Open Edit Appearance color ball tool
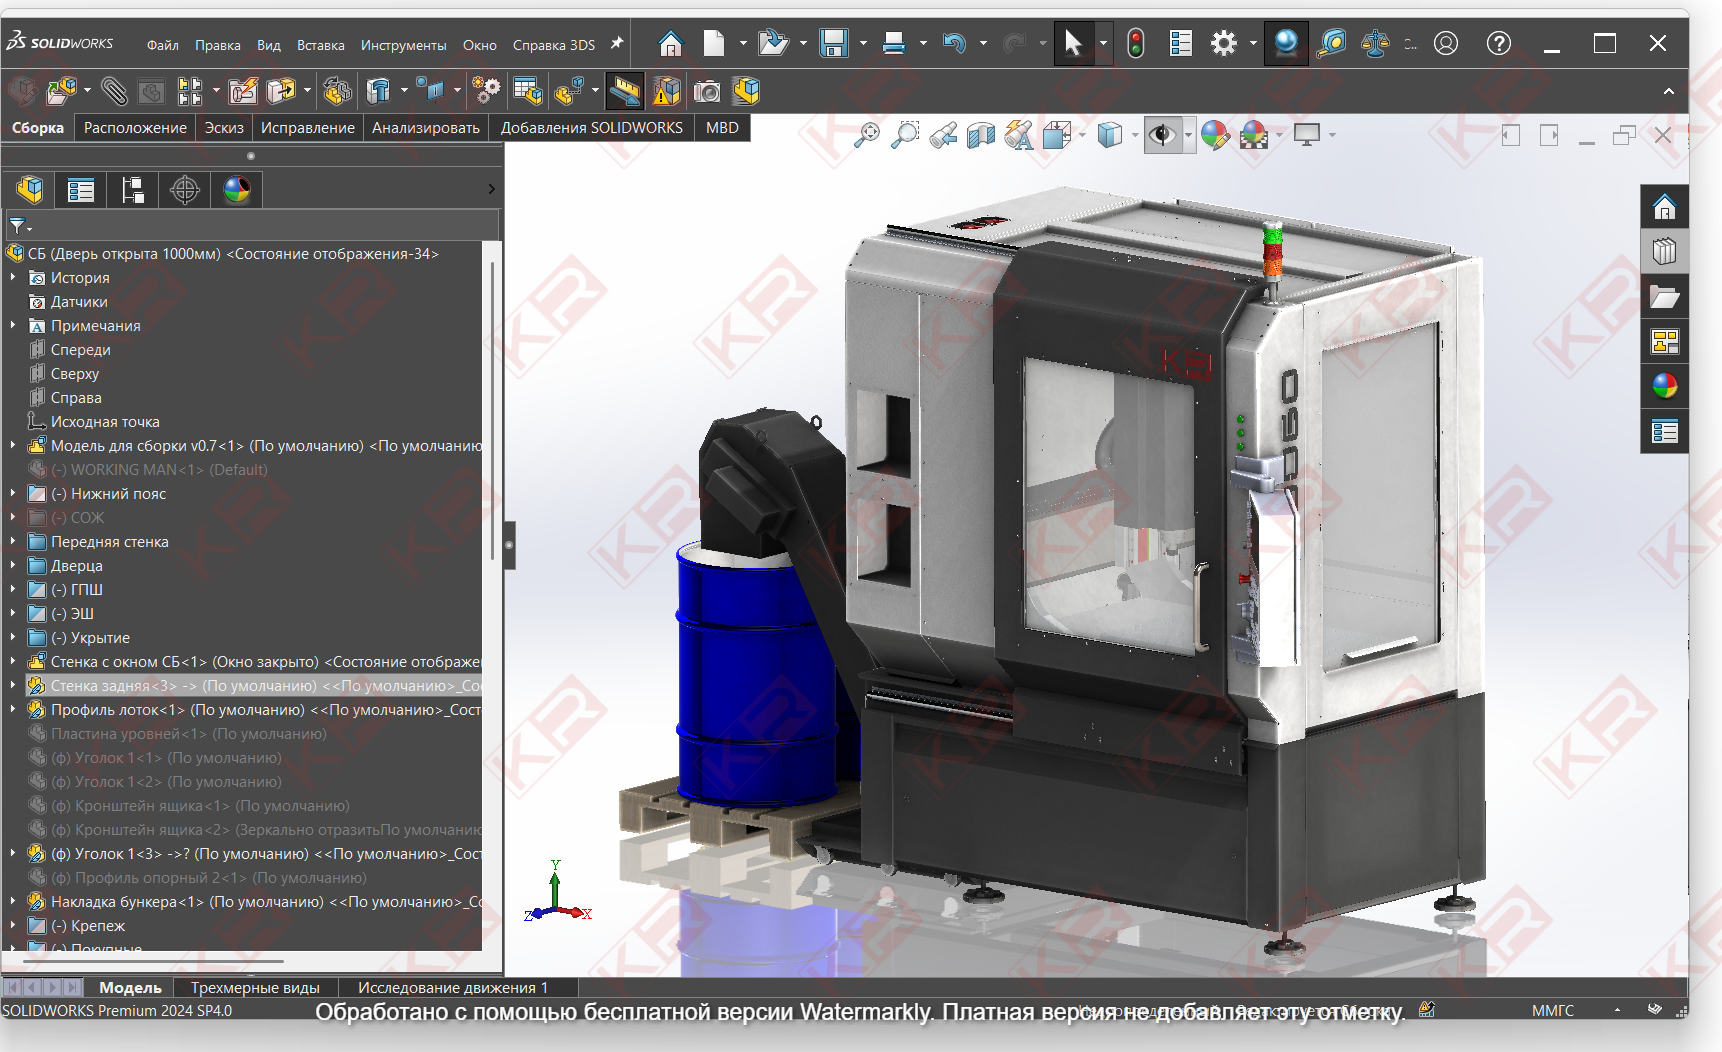1722x1052 pixels. tap(1215, 134)
